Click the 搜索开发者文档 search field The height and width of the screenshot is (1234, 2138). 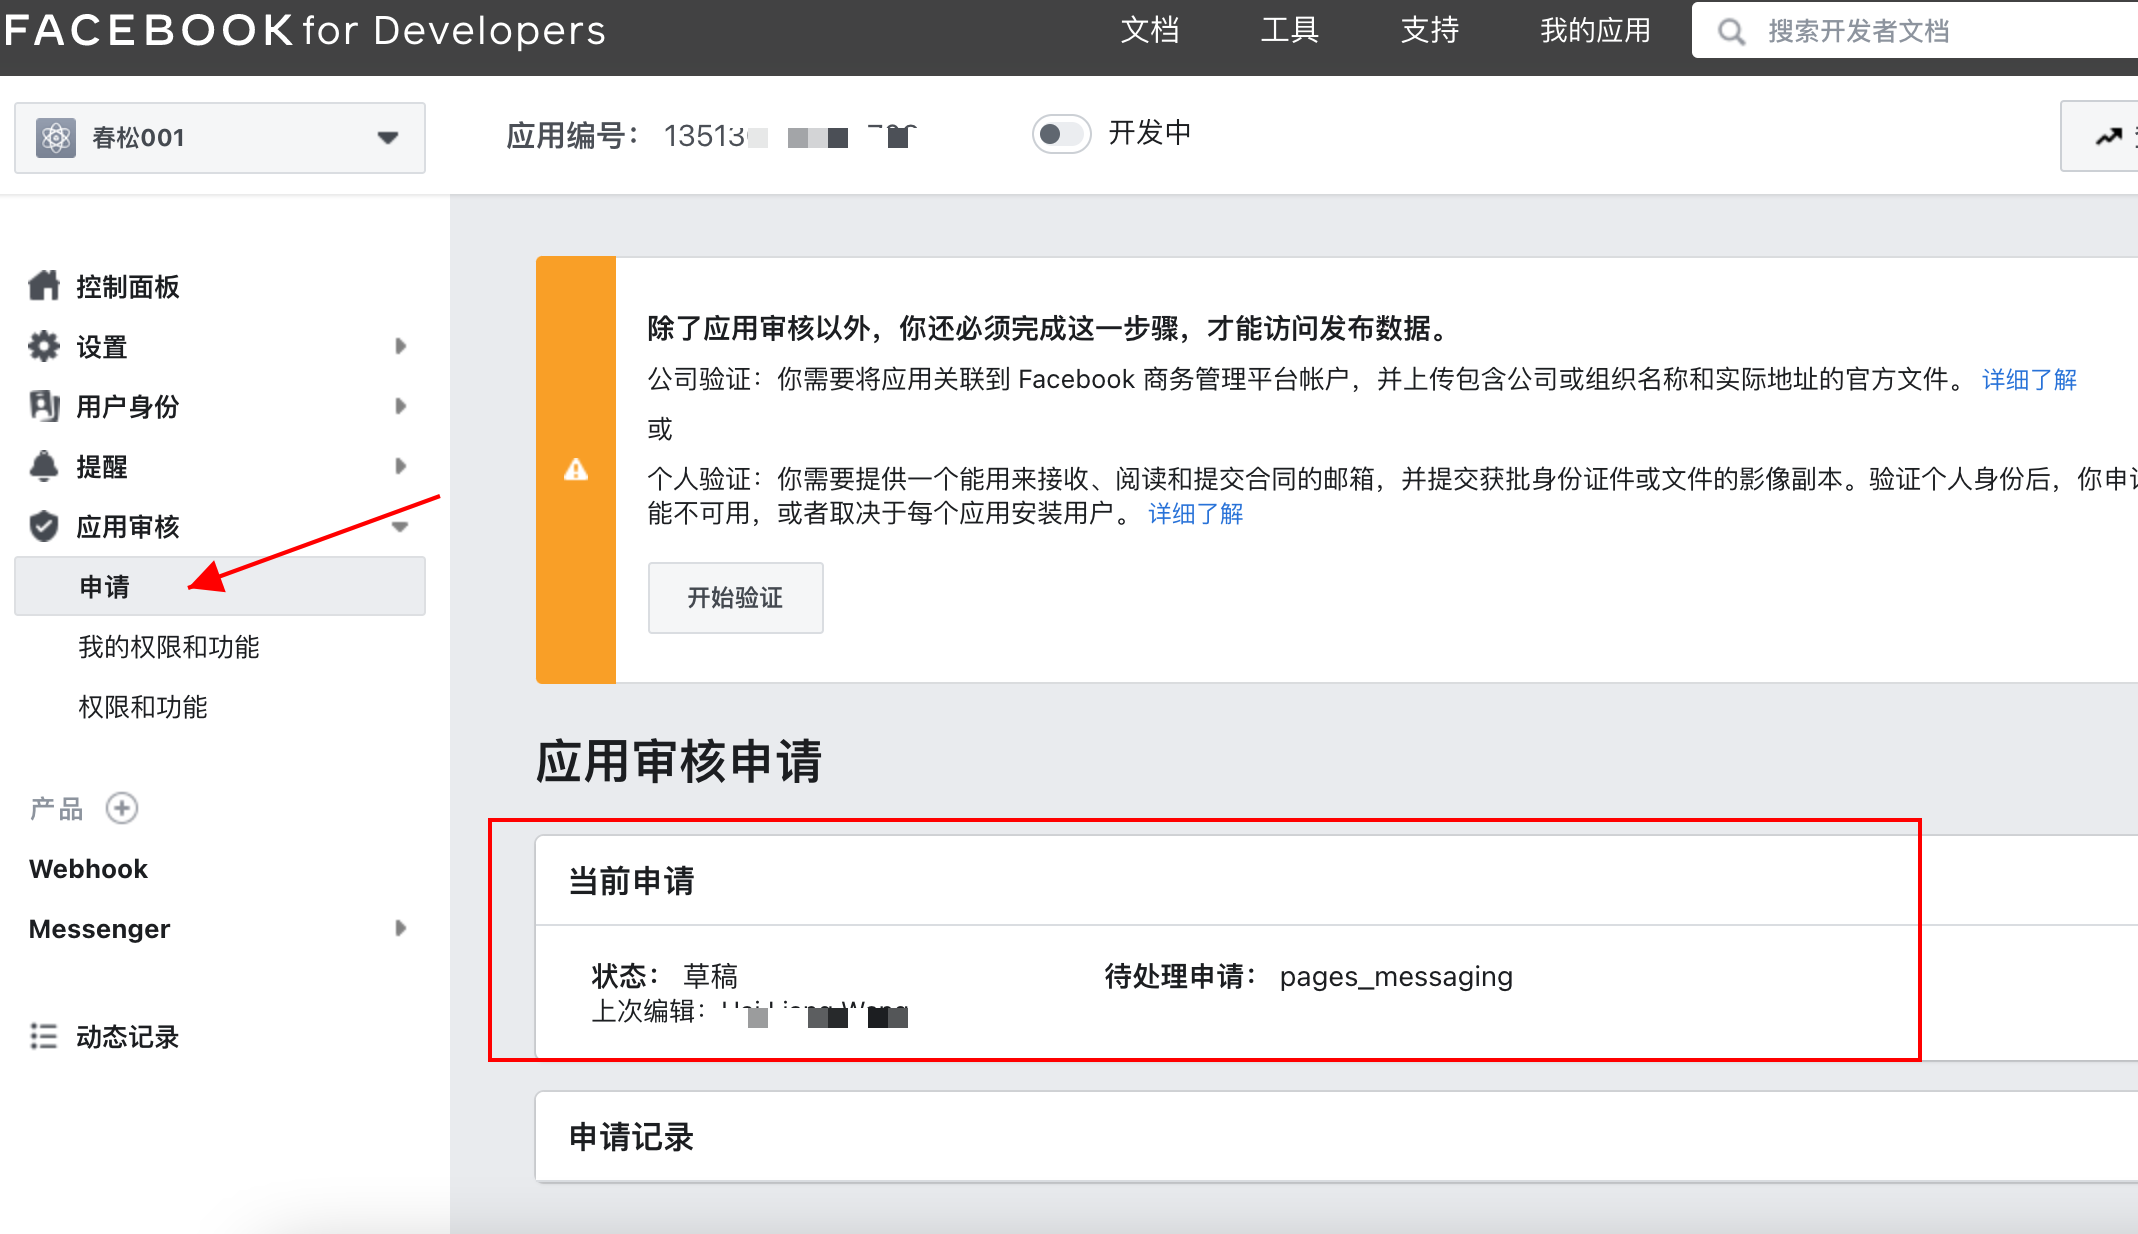(1915, 31)
